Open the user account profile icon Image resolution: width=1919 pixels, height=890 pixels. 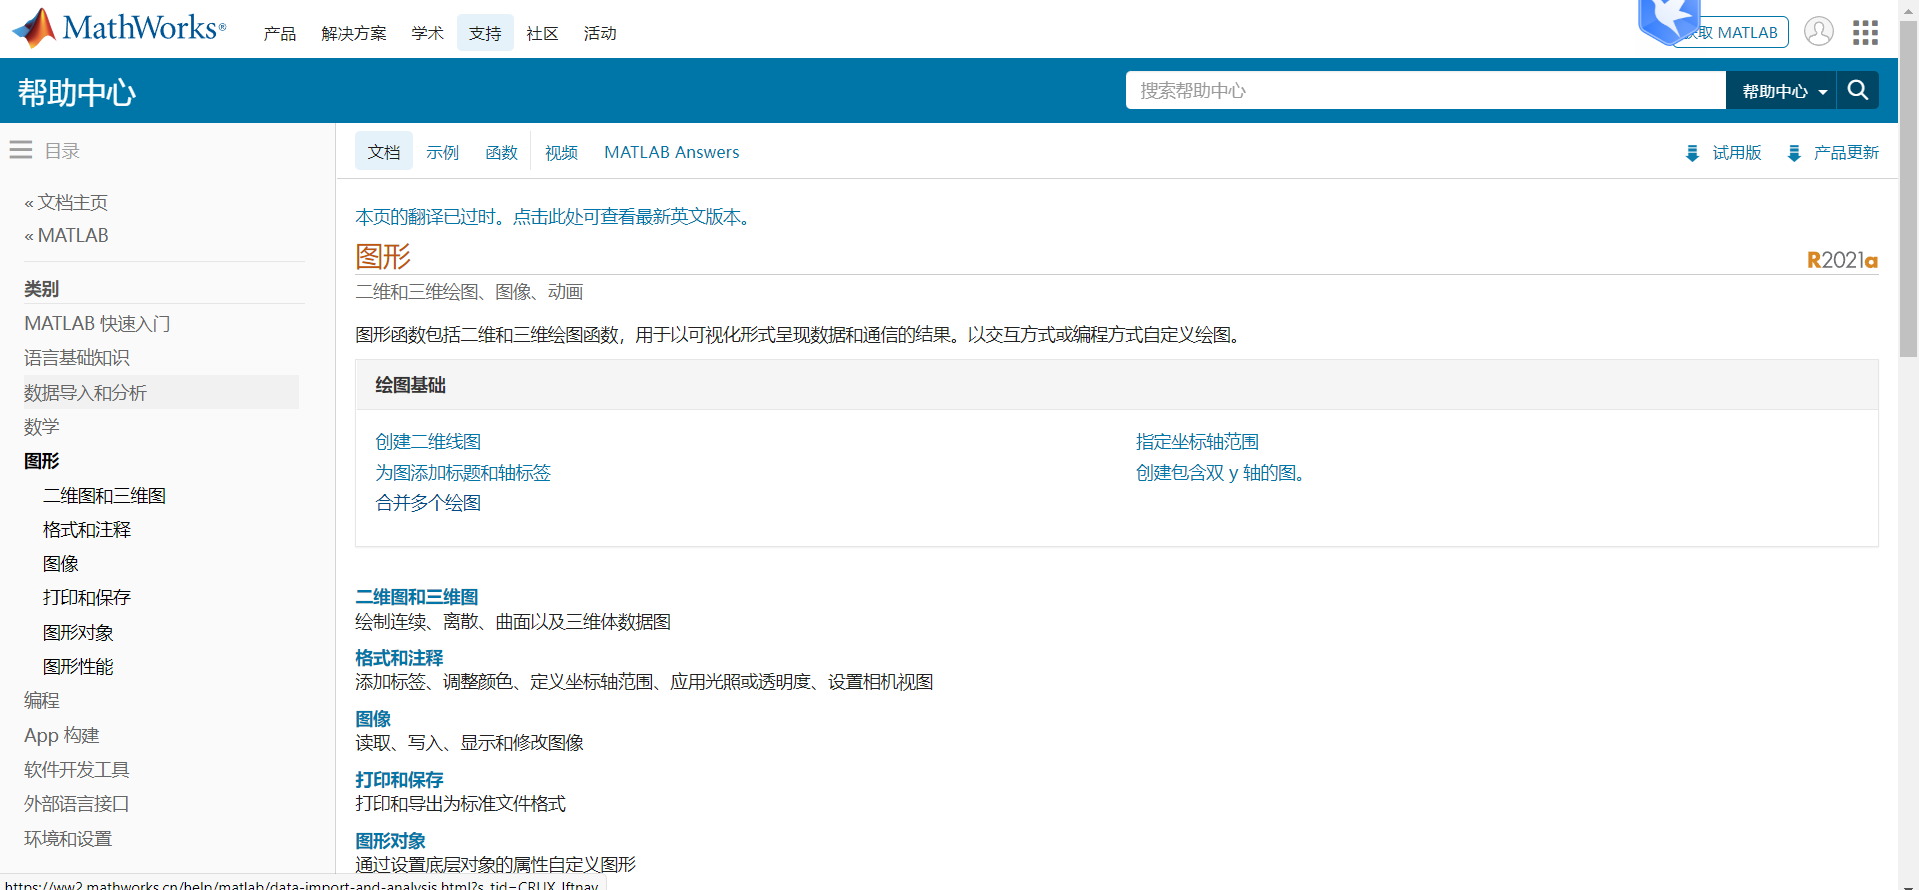click(1818, 32)
